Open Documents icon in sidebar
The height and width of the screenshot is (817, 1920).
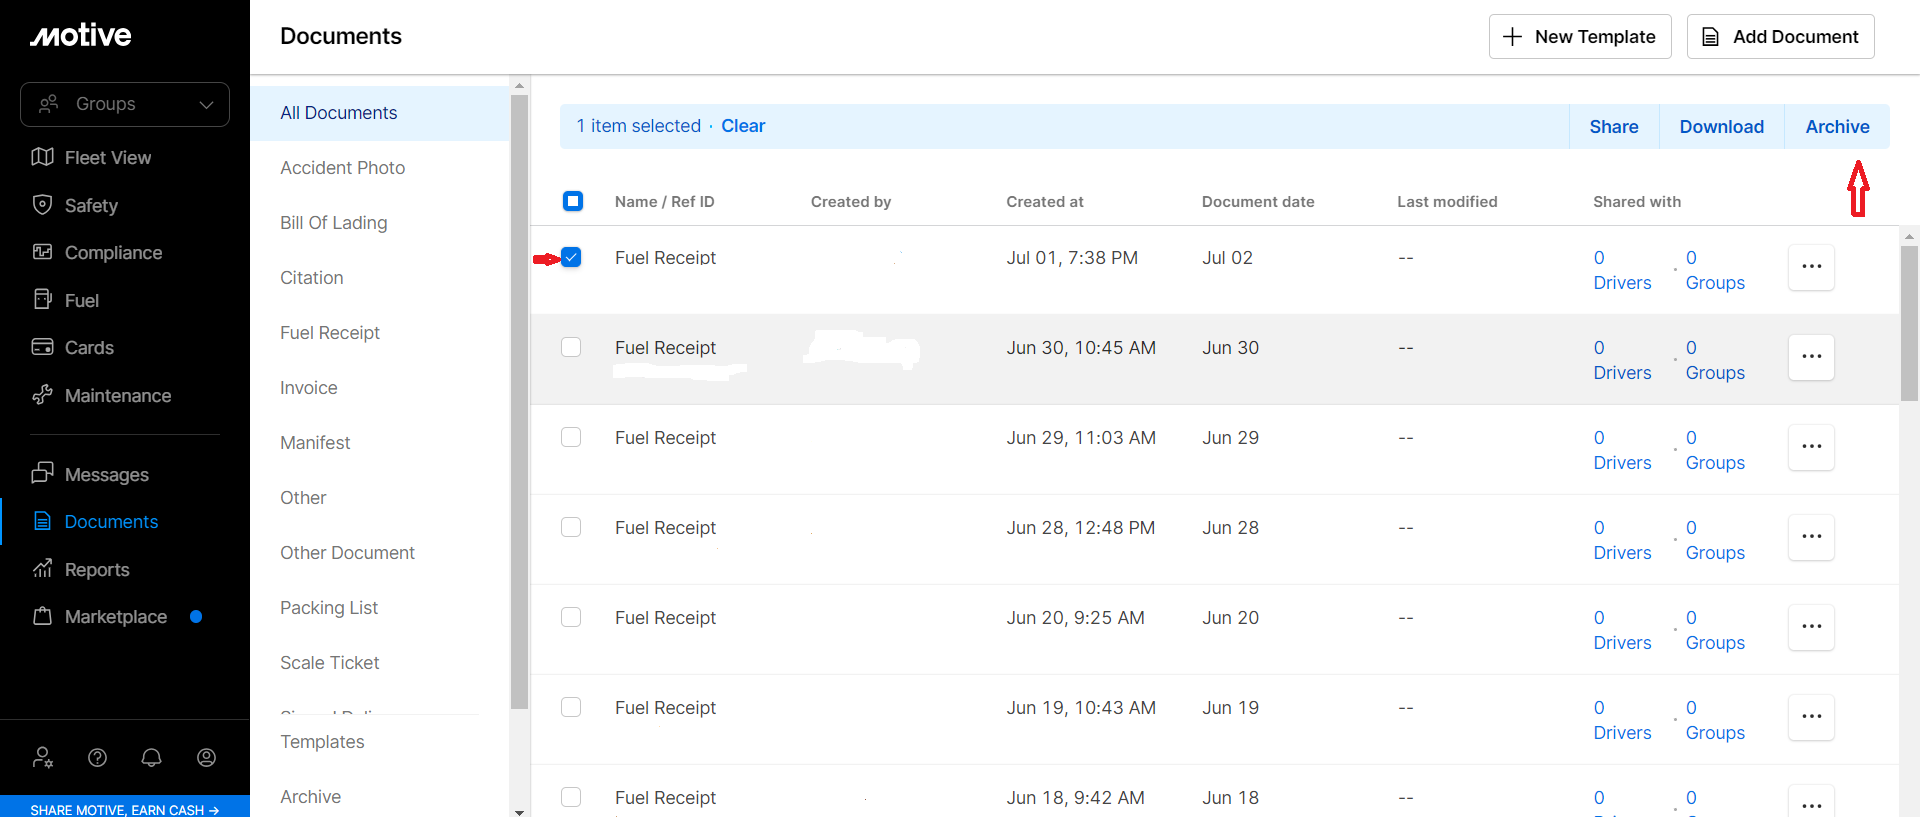(x=42, y=521)
